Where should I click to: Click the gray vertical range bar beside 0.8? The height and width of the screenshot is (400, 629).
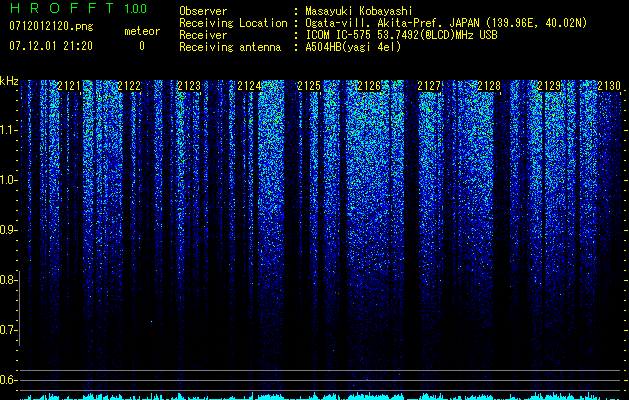pos(20,308)
